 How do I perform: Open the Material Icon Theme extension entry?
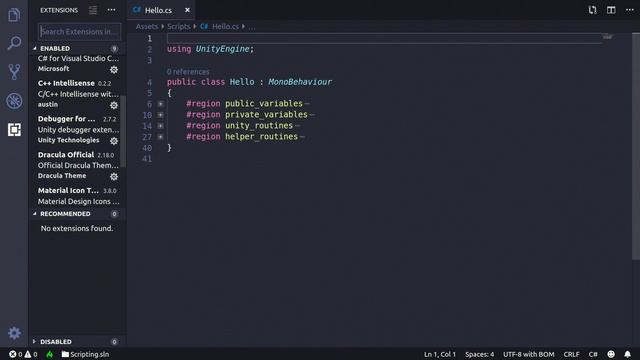[78, 196]
